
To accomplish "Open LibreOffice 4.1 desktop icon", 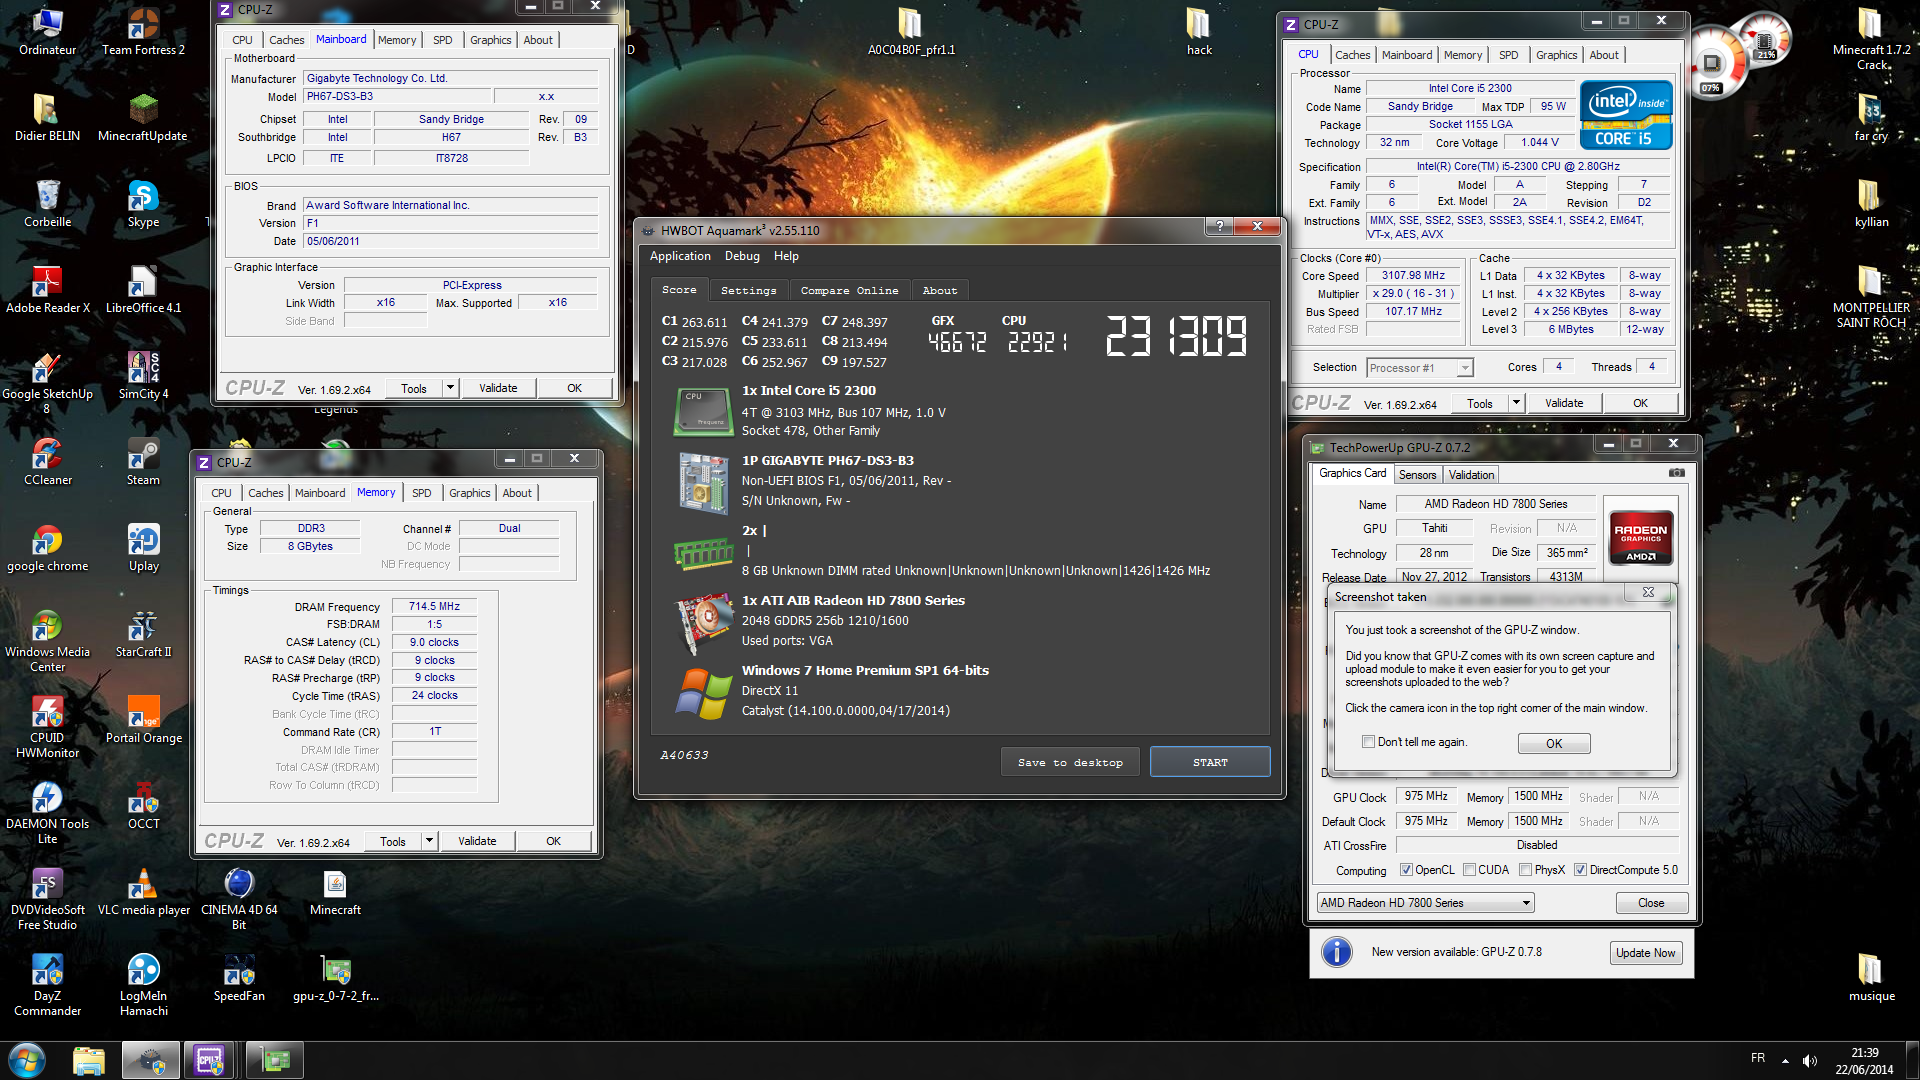I will [143, 290].
